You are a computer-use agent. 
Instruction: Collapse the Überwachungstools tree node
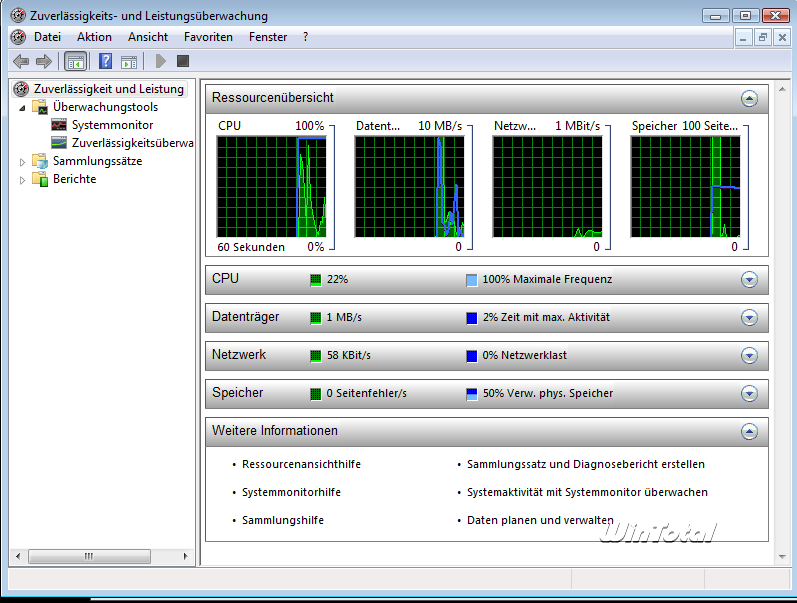[x=23, y=107]
